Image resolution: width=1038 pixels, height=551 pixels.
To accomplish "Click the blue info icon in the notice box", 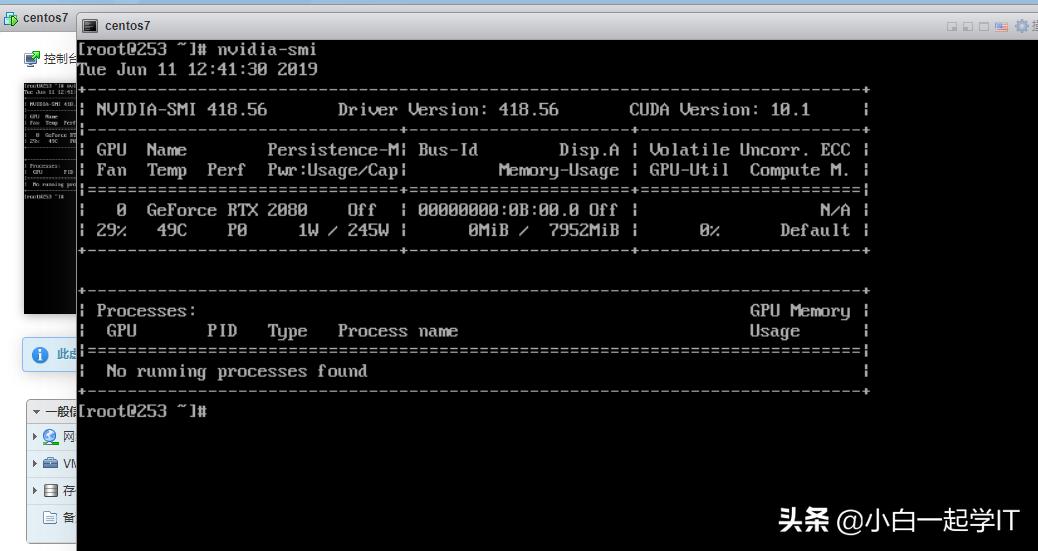I will tap(40, 355).
